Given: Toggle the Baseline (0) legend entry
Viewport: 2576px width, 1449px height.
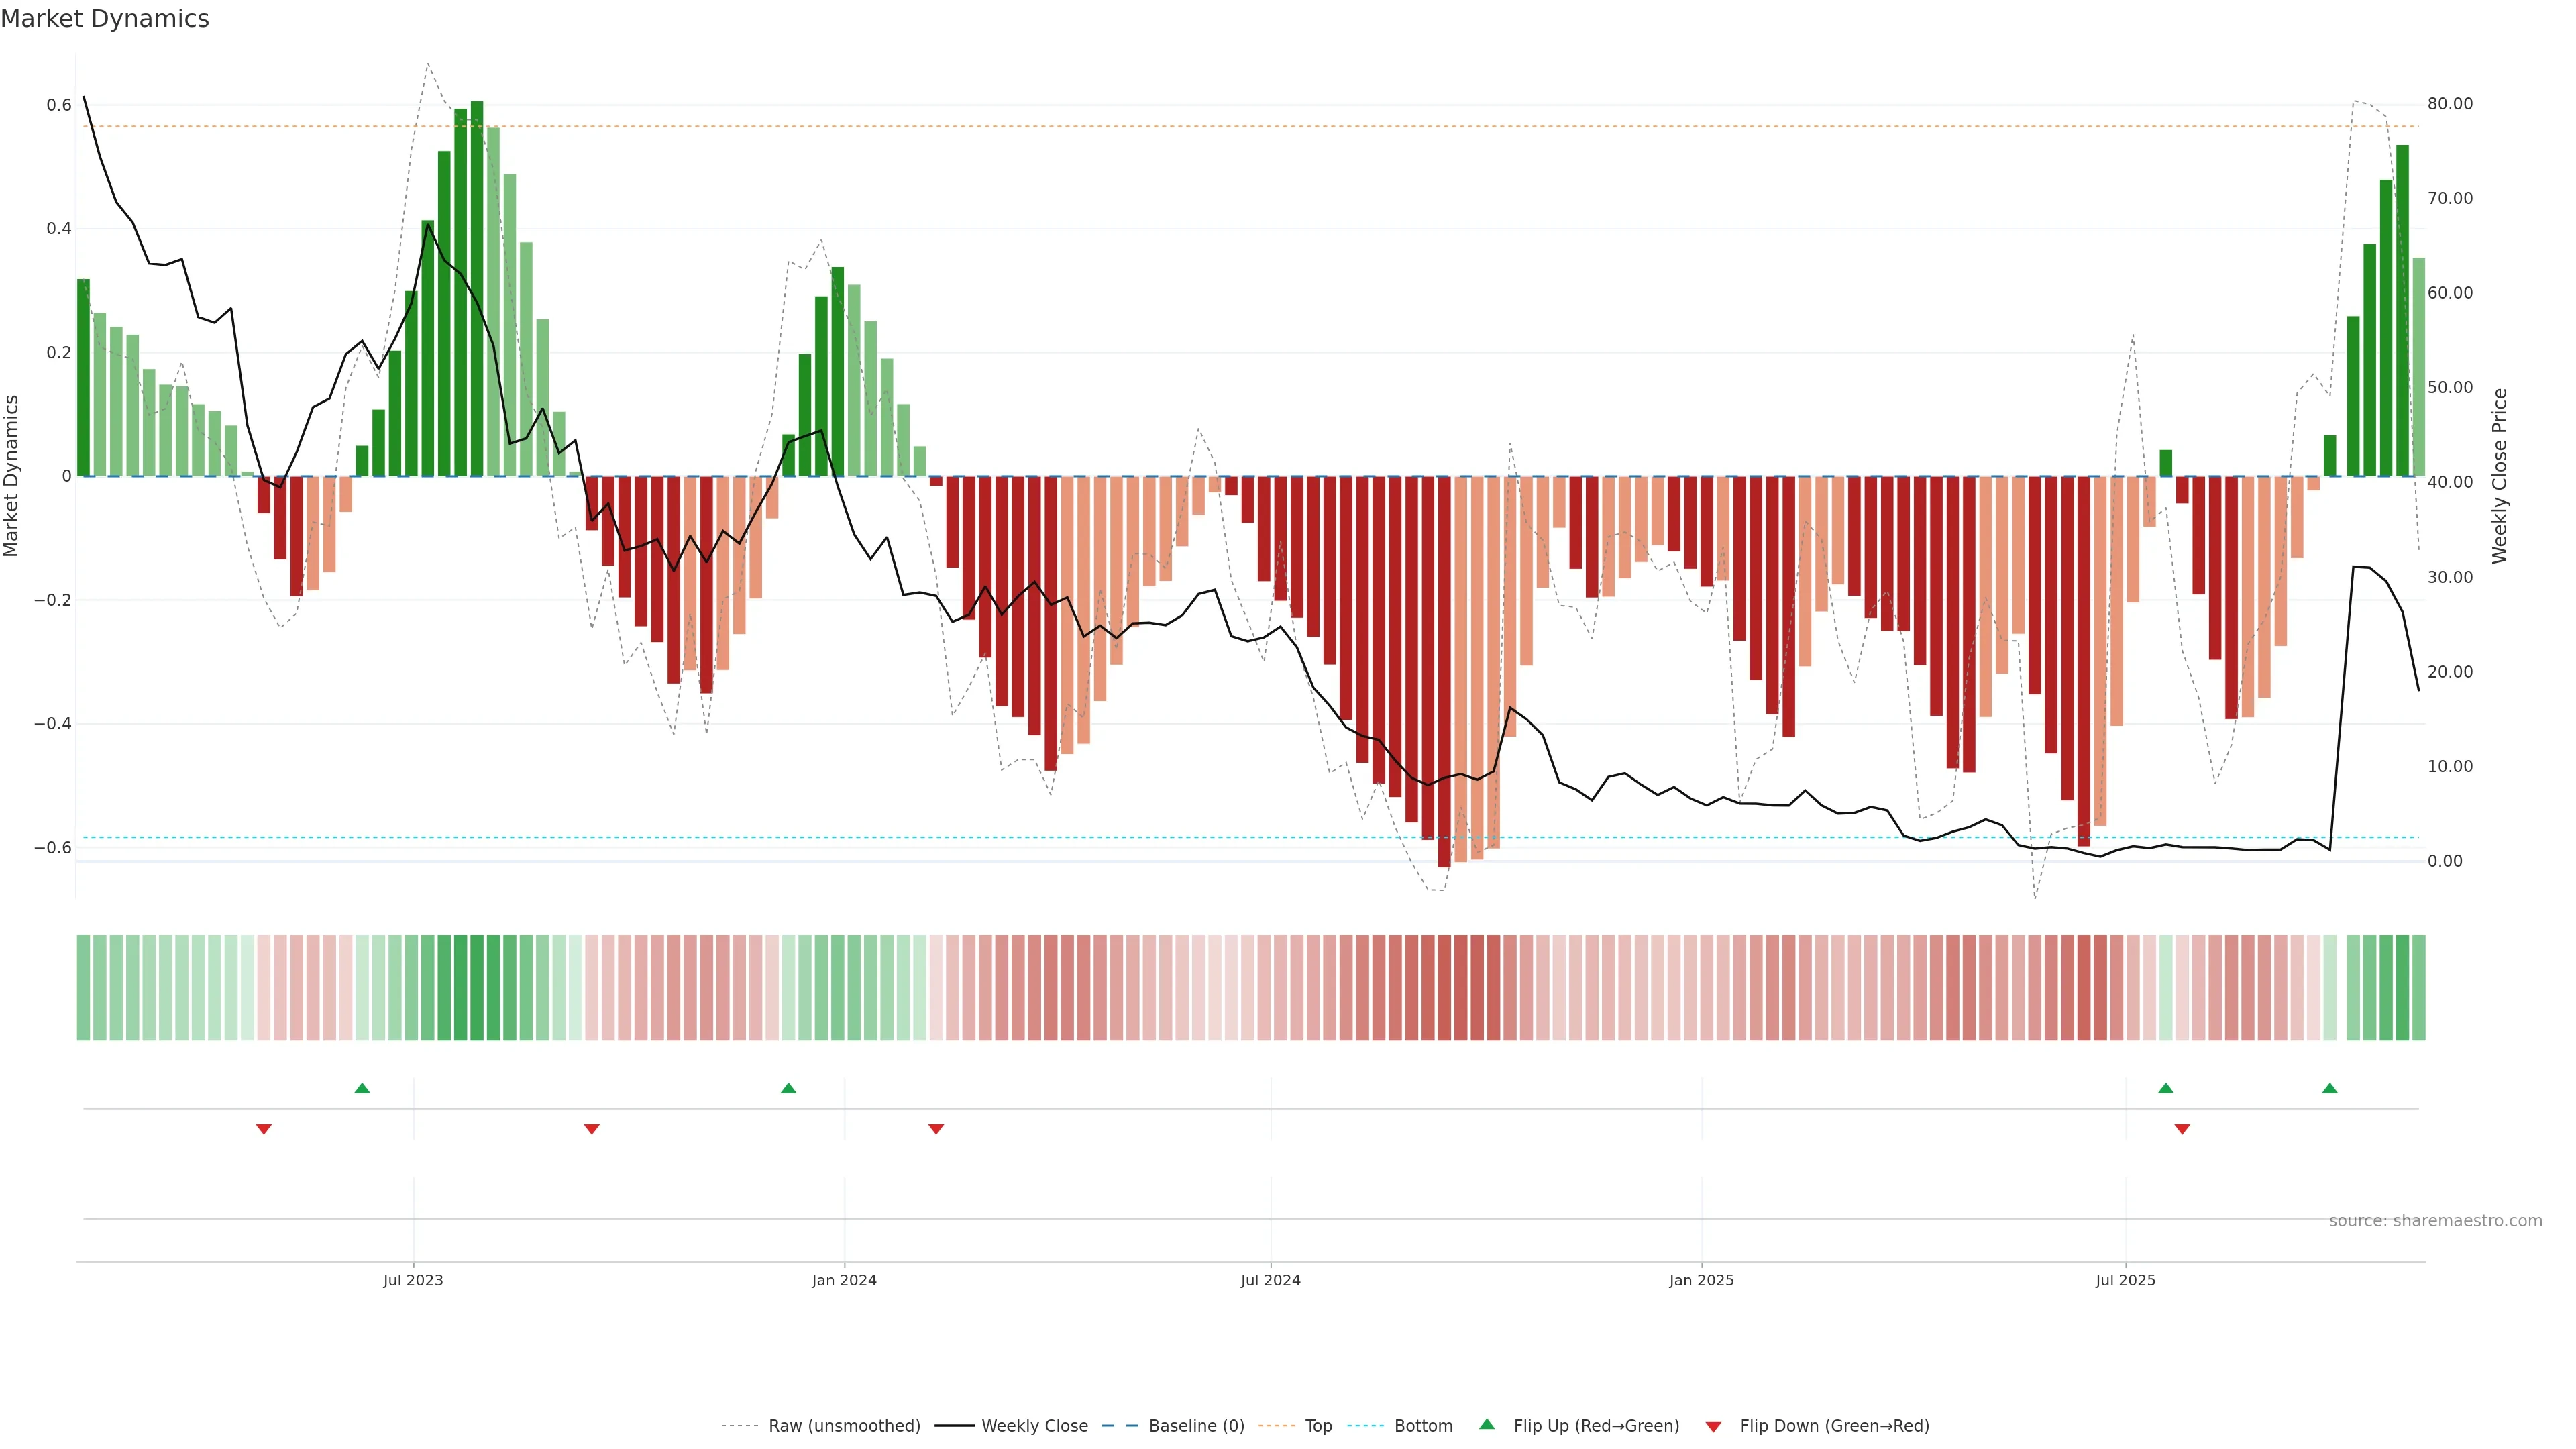Looking at the screenshot, I should point(1196,1425).
